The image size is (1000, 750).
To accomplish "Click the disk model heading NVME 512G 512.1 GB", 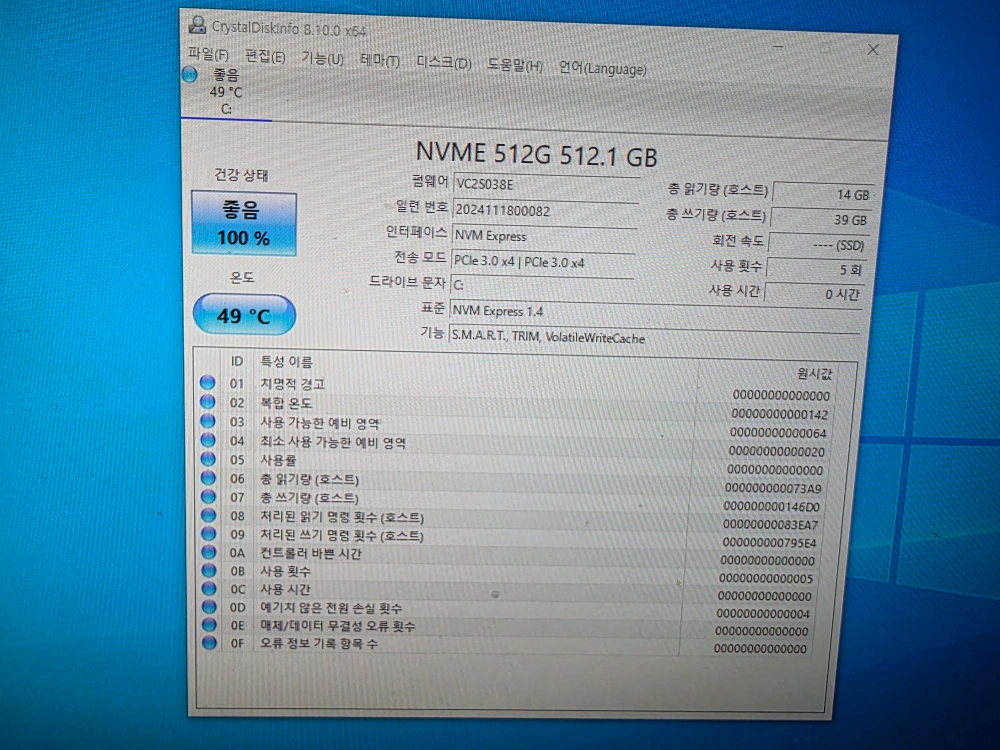I will click(x=536, y=154).
